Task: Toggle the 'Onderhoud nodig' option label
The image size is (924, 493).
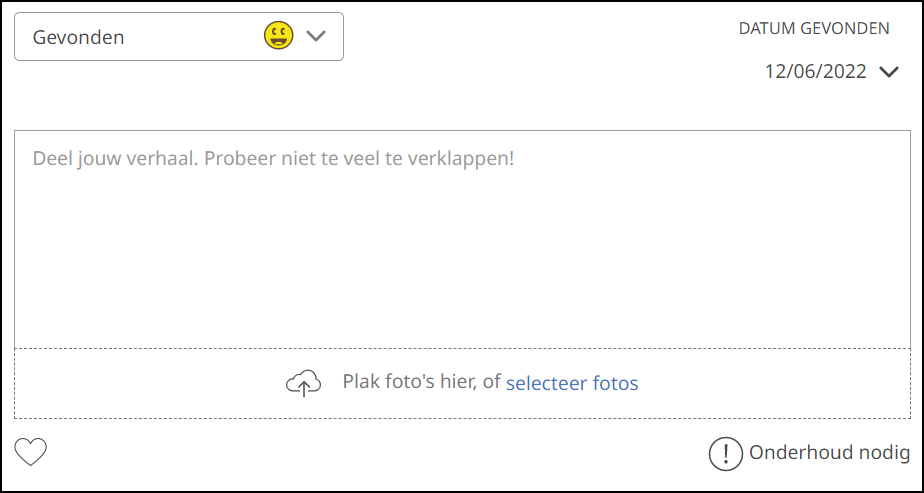Action: 829,453
